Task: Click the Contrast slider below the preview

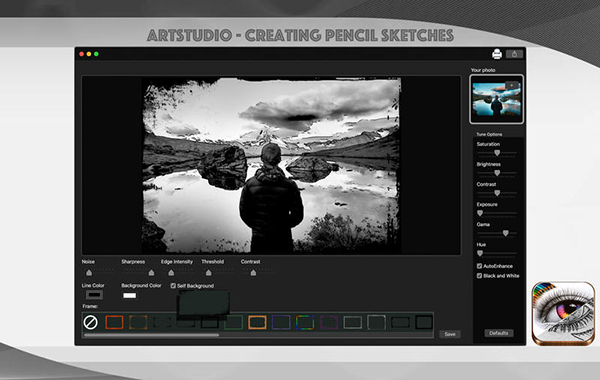Action: (253, 272)
